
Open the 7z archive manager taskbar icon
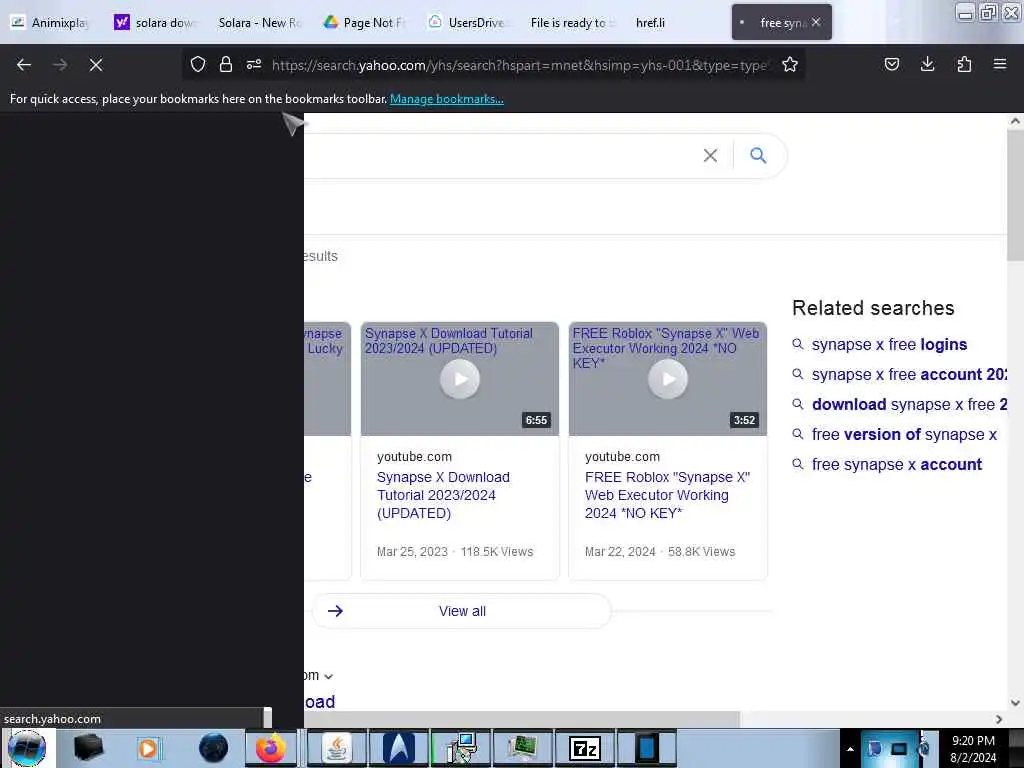point(584,748)
